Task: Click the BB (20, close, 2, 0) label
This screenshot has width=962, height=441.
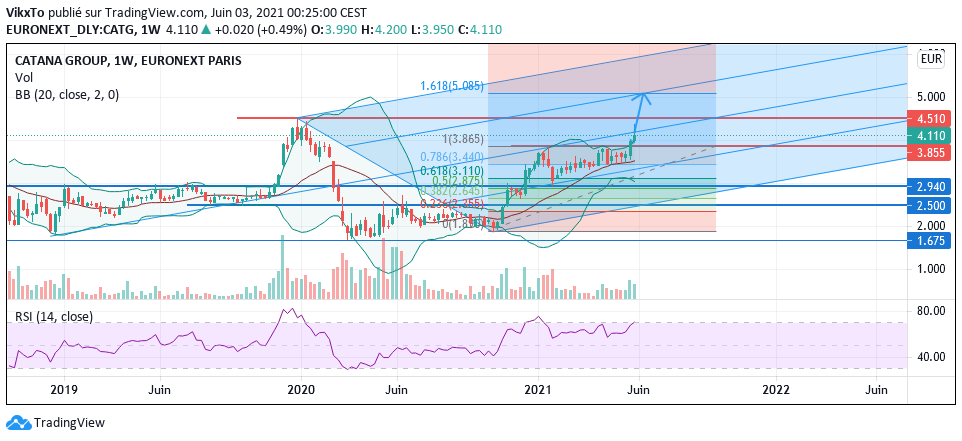Action: tap(67, 94)
